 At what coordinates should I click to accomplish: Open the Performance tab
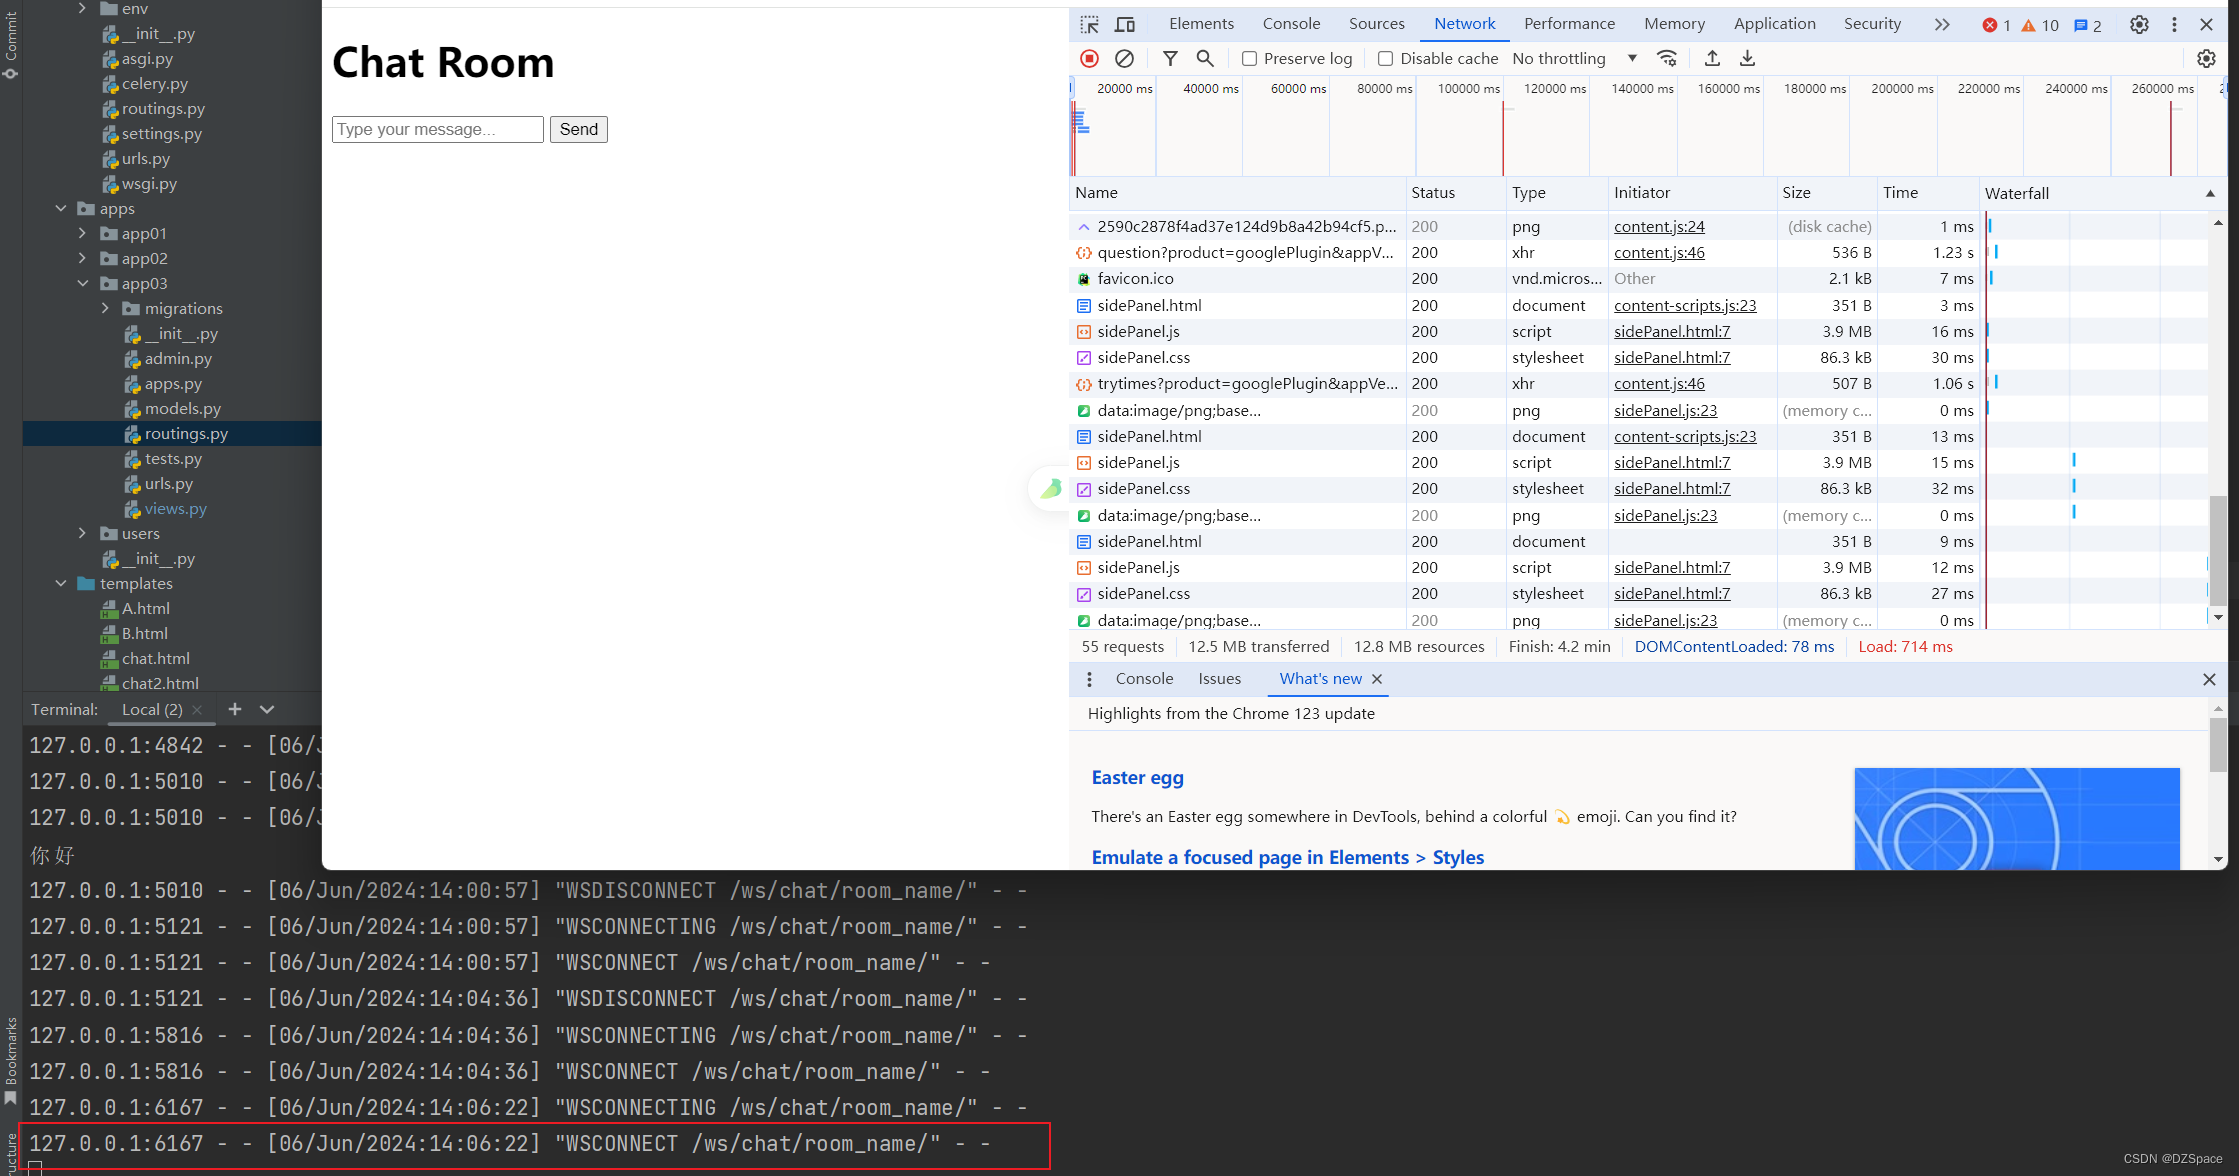point(1569,23)
